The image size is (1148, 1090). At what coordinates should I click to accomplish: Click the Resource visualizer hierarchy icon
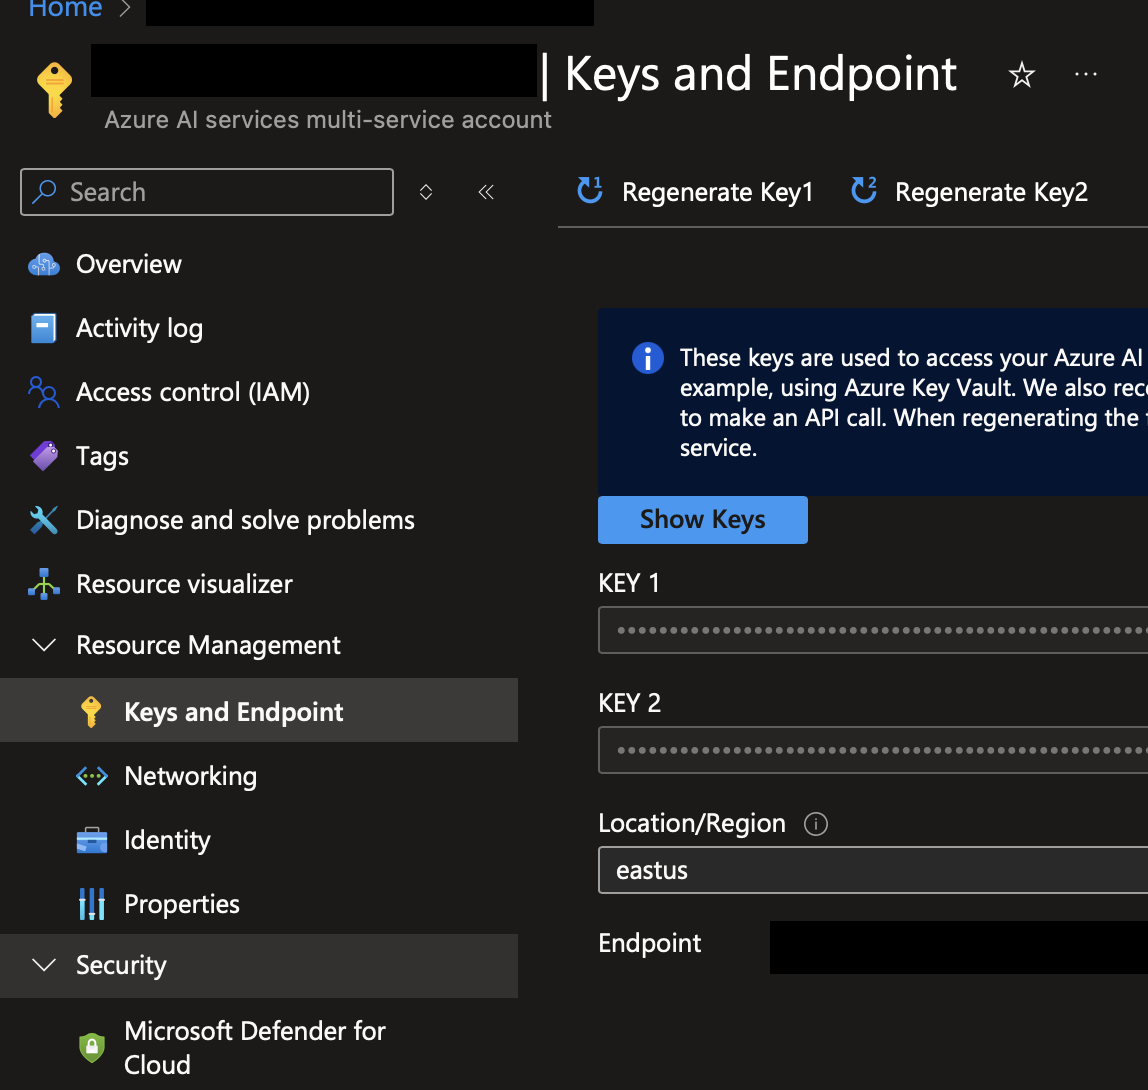coord(44,584)
